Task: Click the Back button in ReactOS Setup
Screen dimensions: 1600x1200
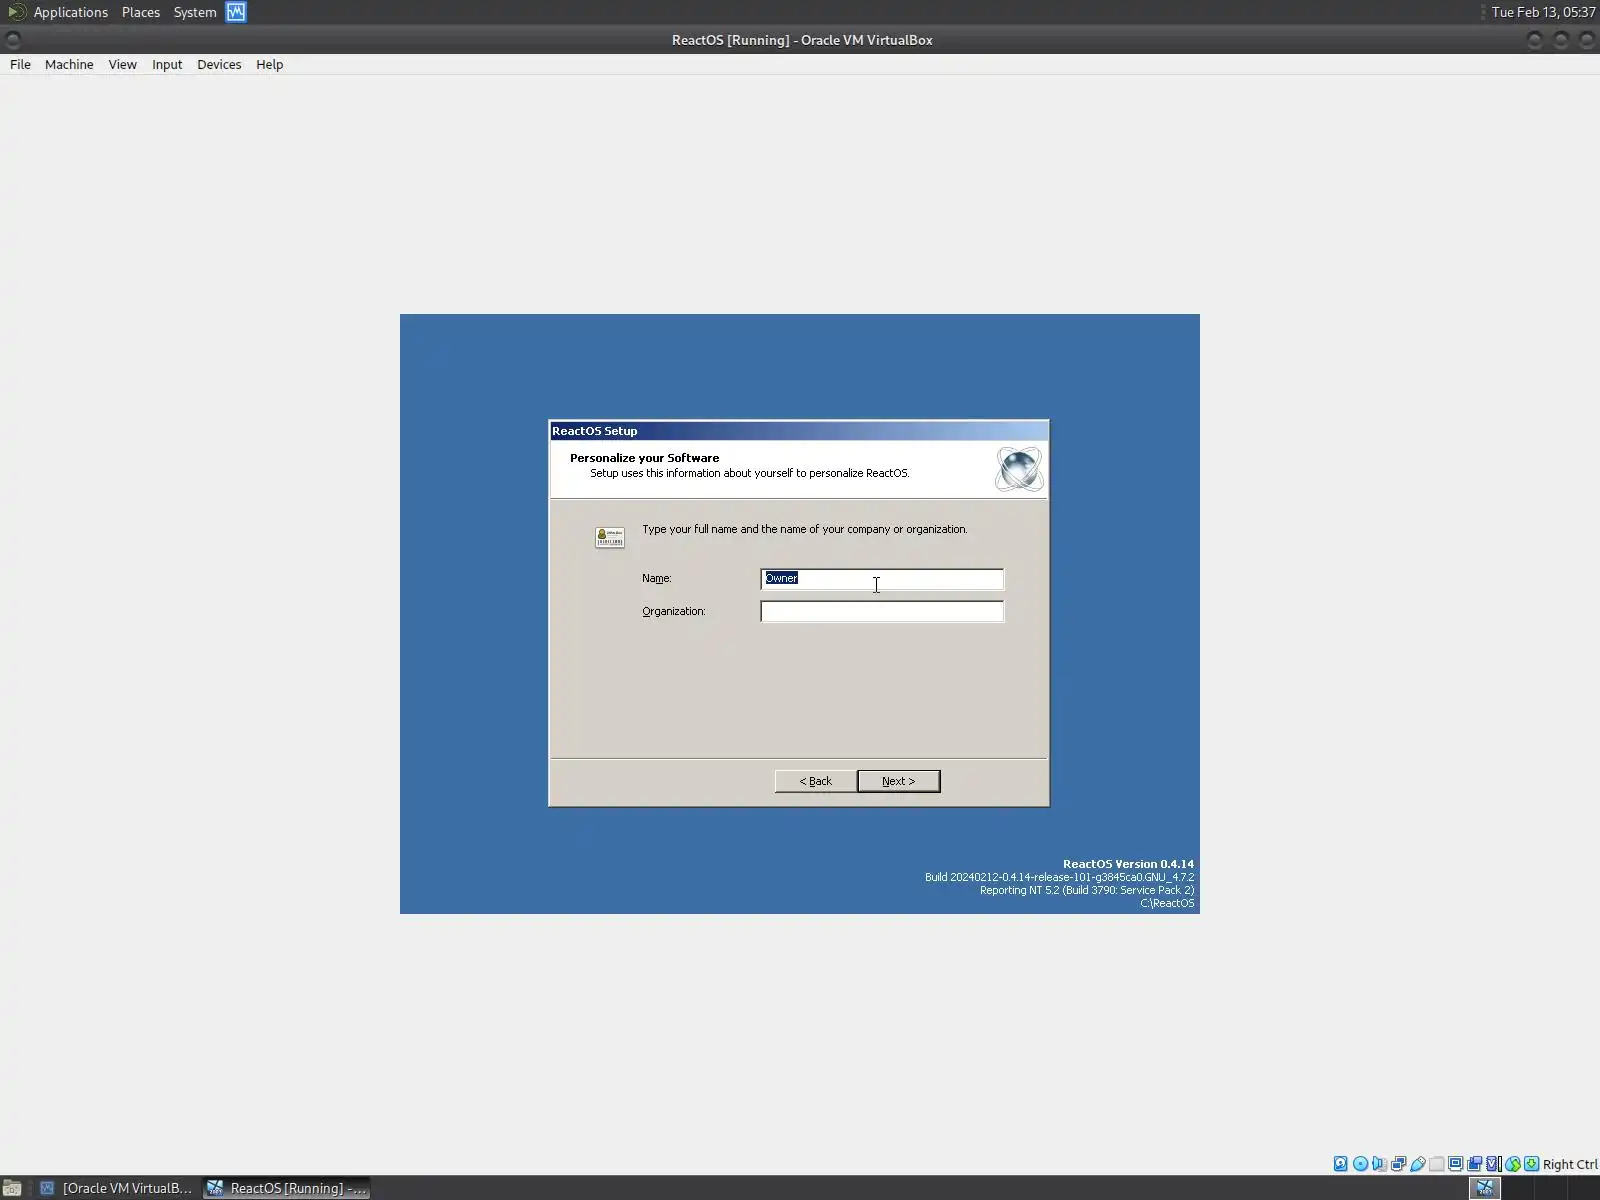Action: pos(815,781)
